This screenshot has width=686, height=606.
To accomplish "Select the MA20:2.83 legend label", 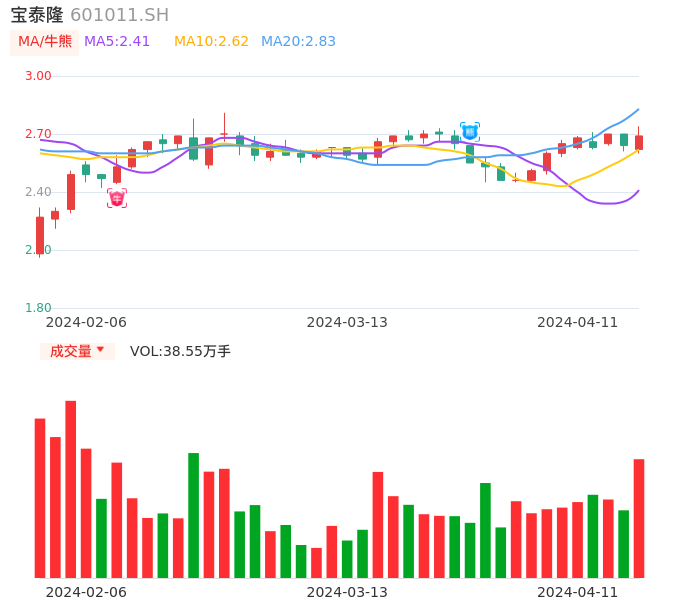I will pyautogui.click(x=298, y=42).
